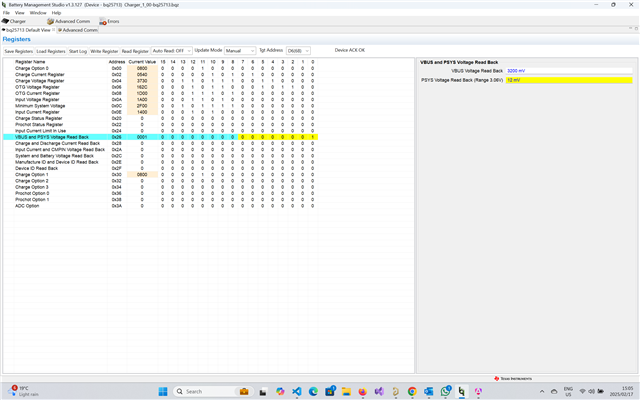Toggle bit 11 of Charge Option 1
Screen dimensions: 640x400
point(202,175)
